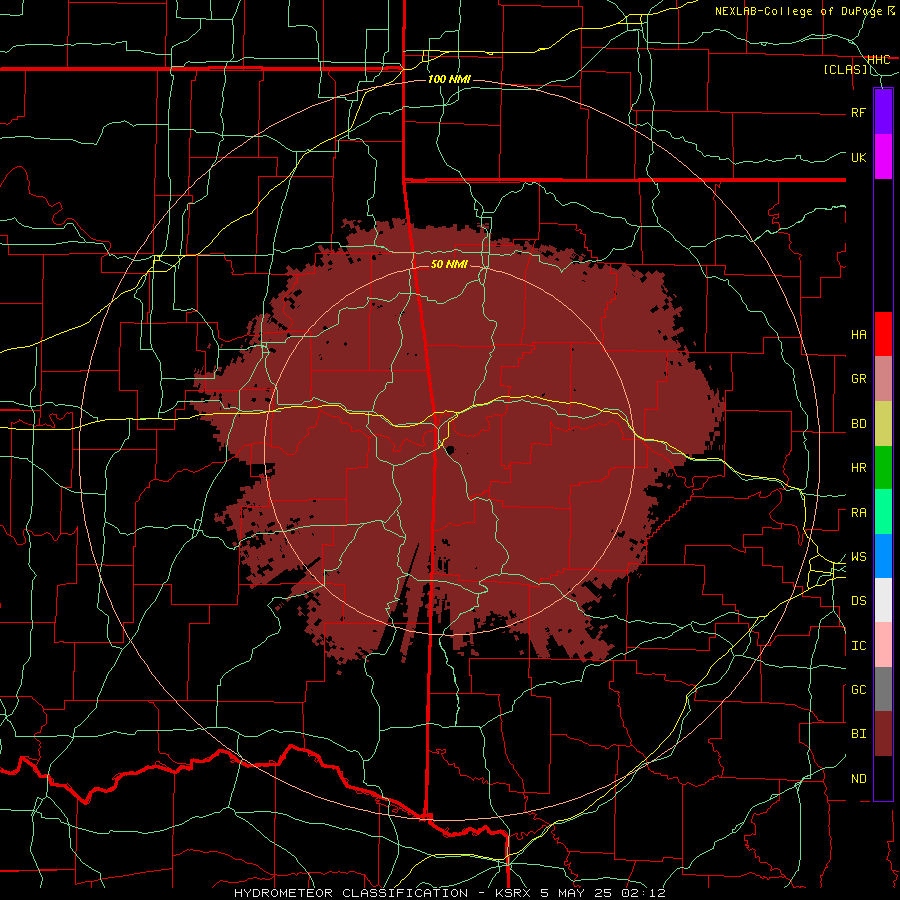Click the BI legend label
This screenshot has width=900, height=900.
[858, 734]
